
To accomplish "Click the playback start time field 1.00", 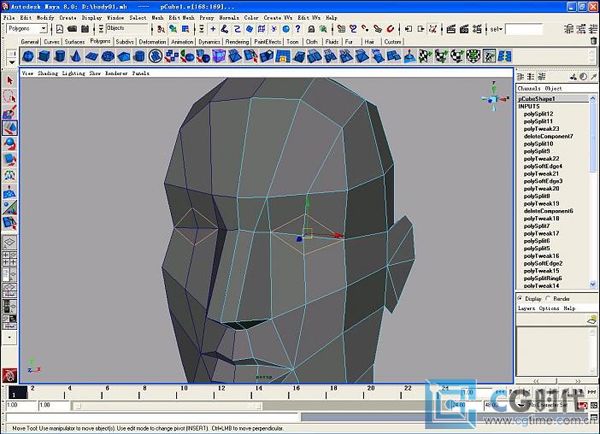I will click(x=54, y=405).
